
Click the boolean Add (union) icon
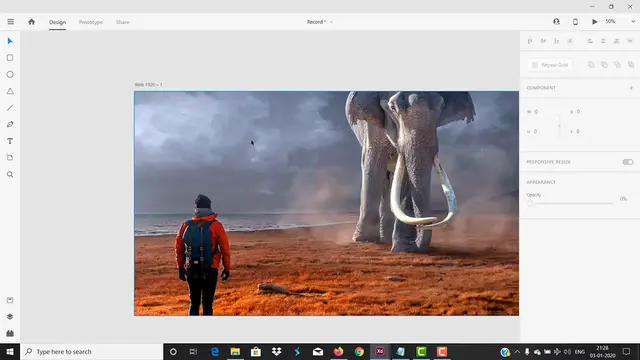click(x=591, y=64)
